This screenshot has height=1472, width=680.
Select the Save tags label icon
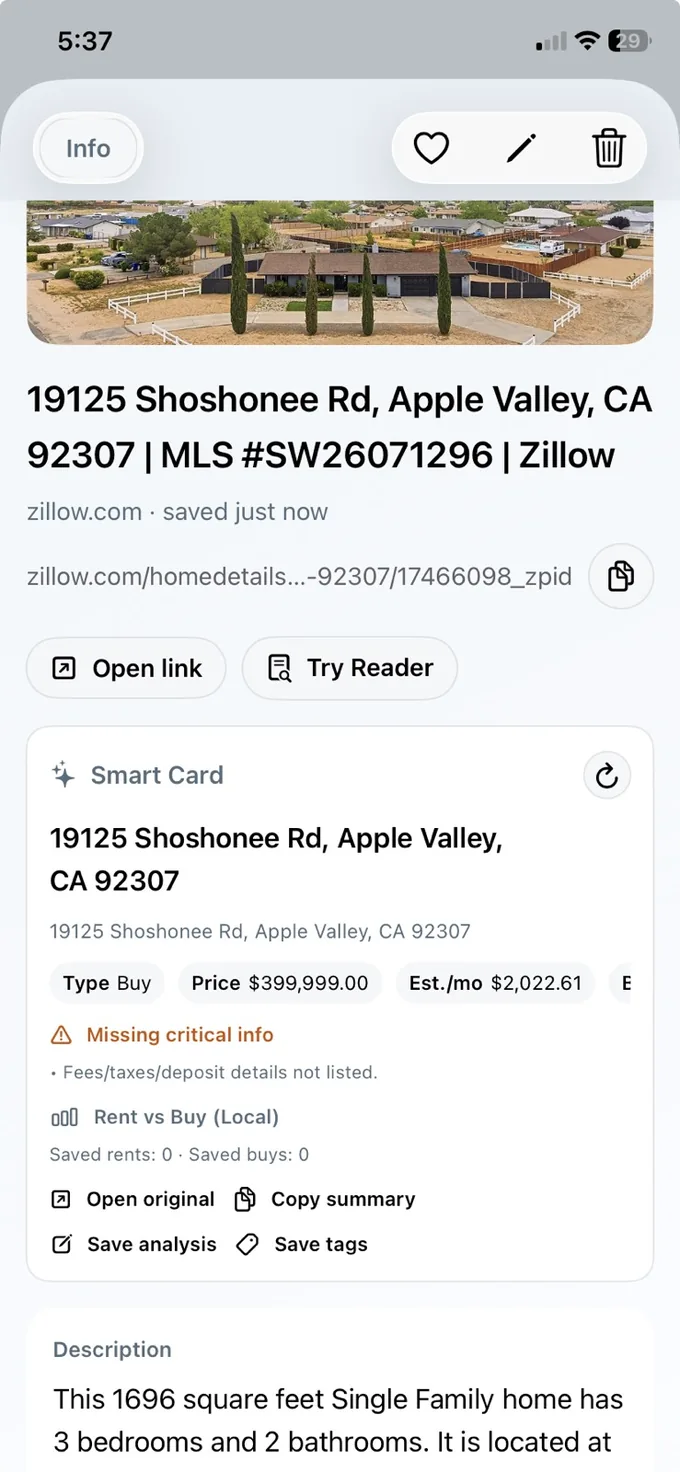247,1244
